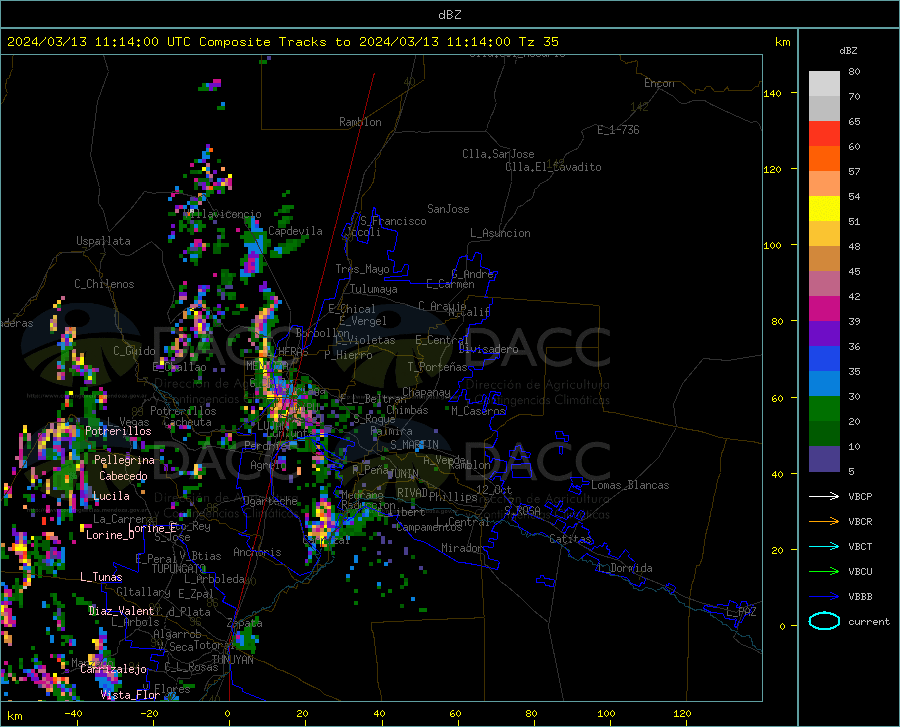Click the 'Catitas' place label

571,539
